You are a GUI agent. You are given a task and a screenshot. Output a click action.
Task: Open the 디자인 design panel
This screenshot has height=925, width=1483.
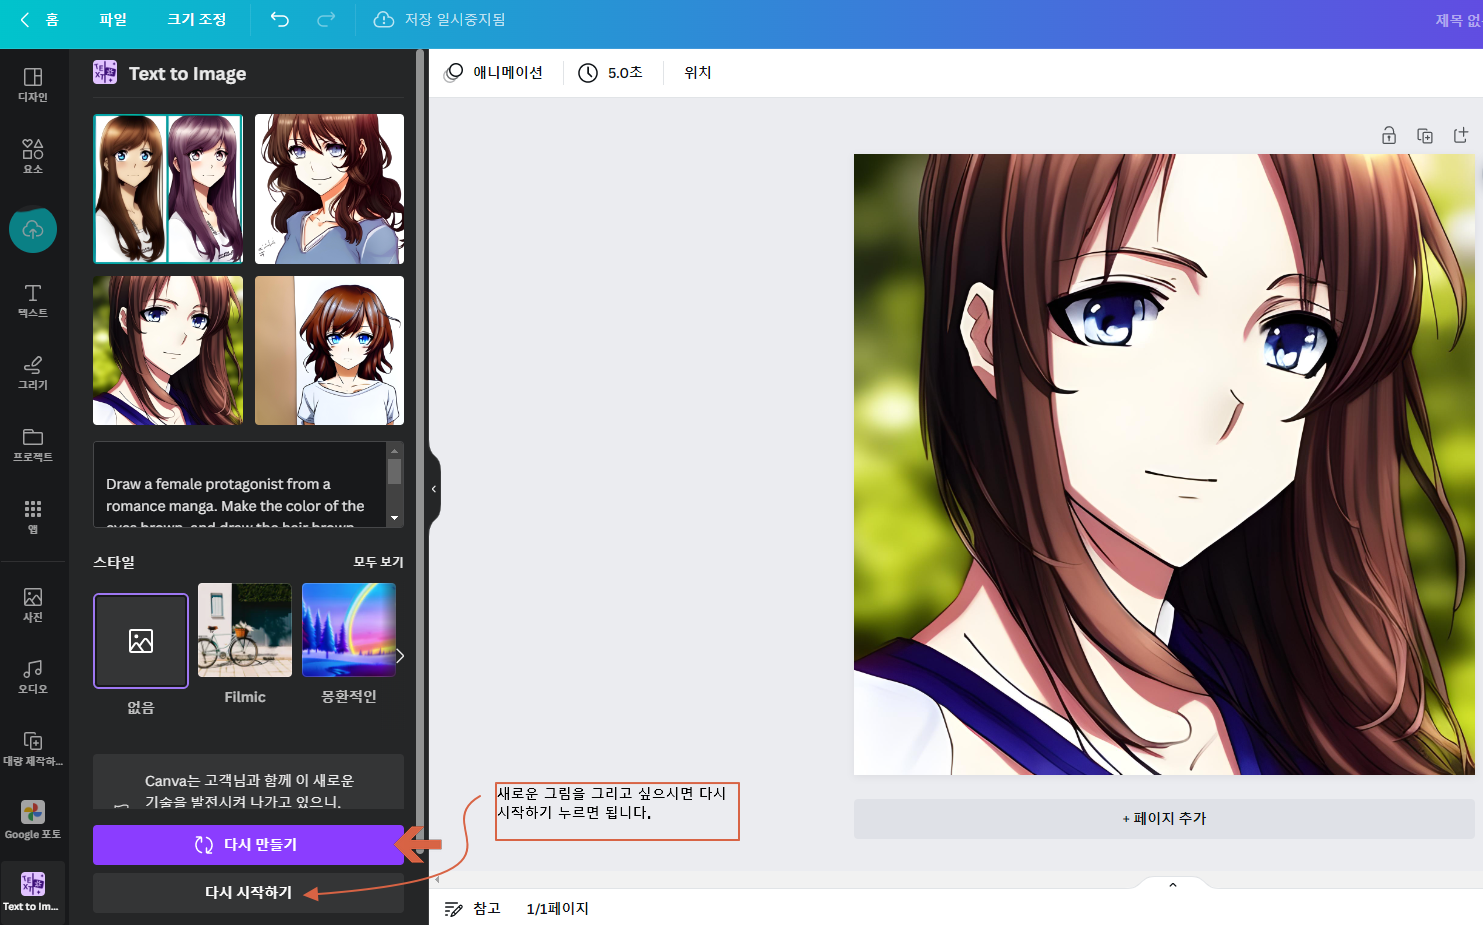pyautogui.click(x=33, y=85)
